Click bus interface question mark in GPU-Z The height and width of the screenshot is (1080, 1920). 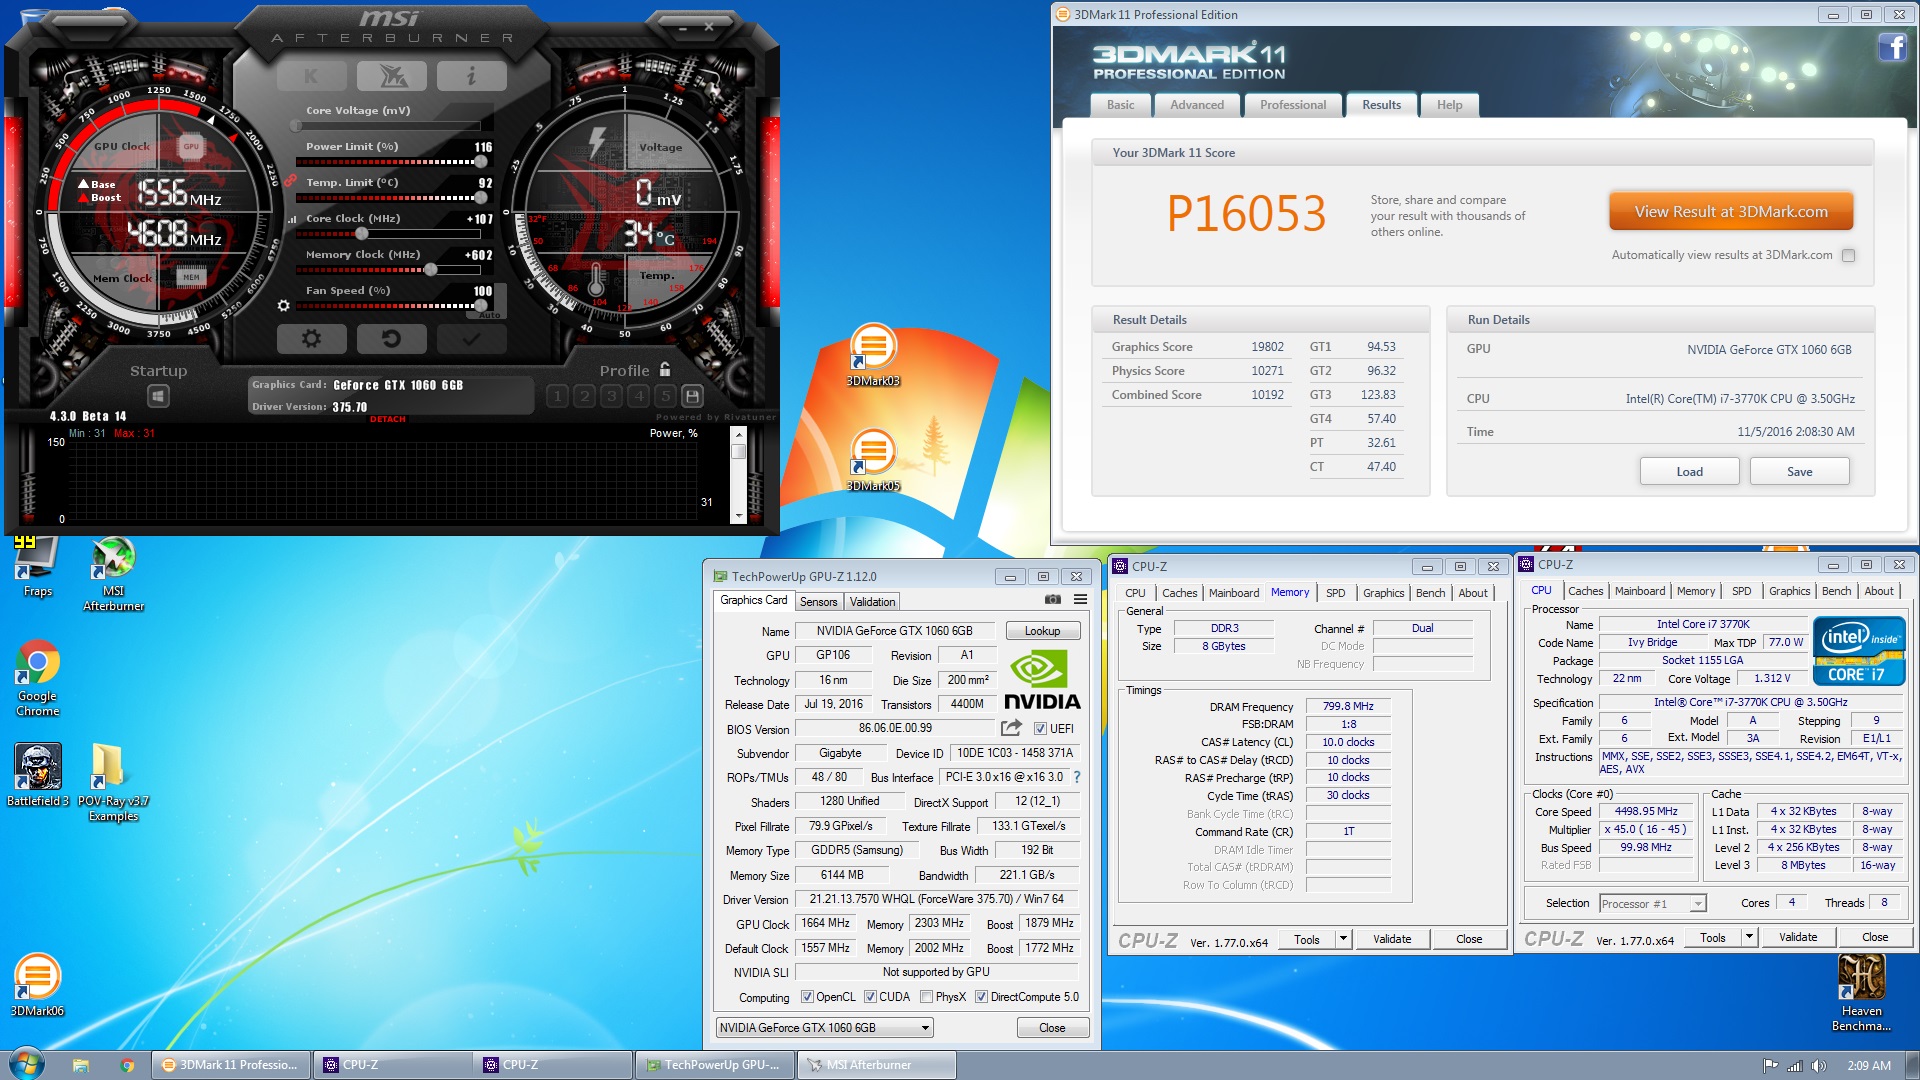pos(1077,777)
